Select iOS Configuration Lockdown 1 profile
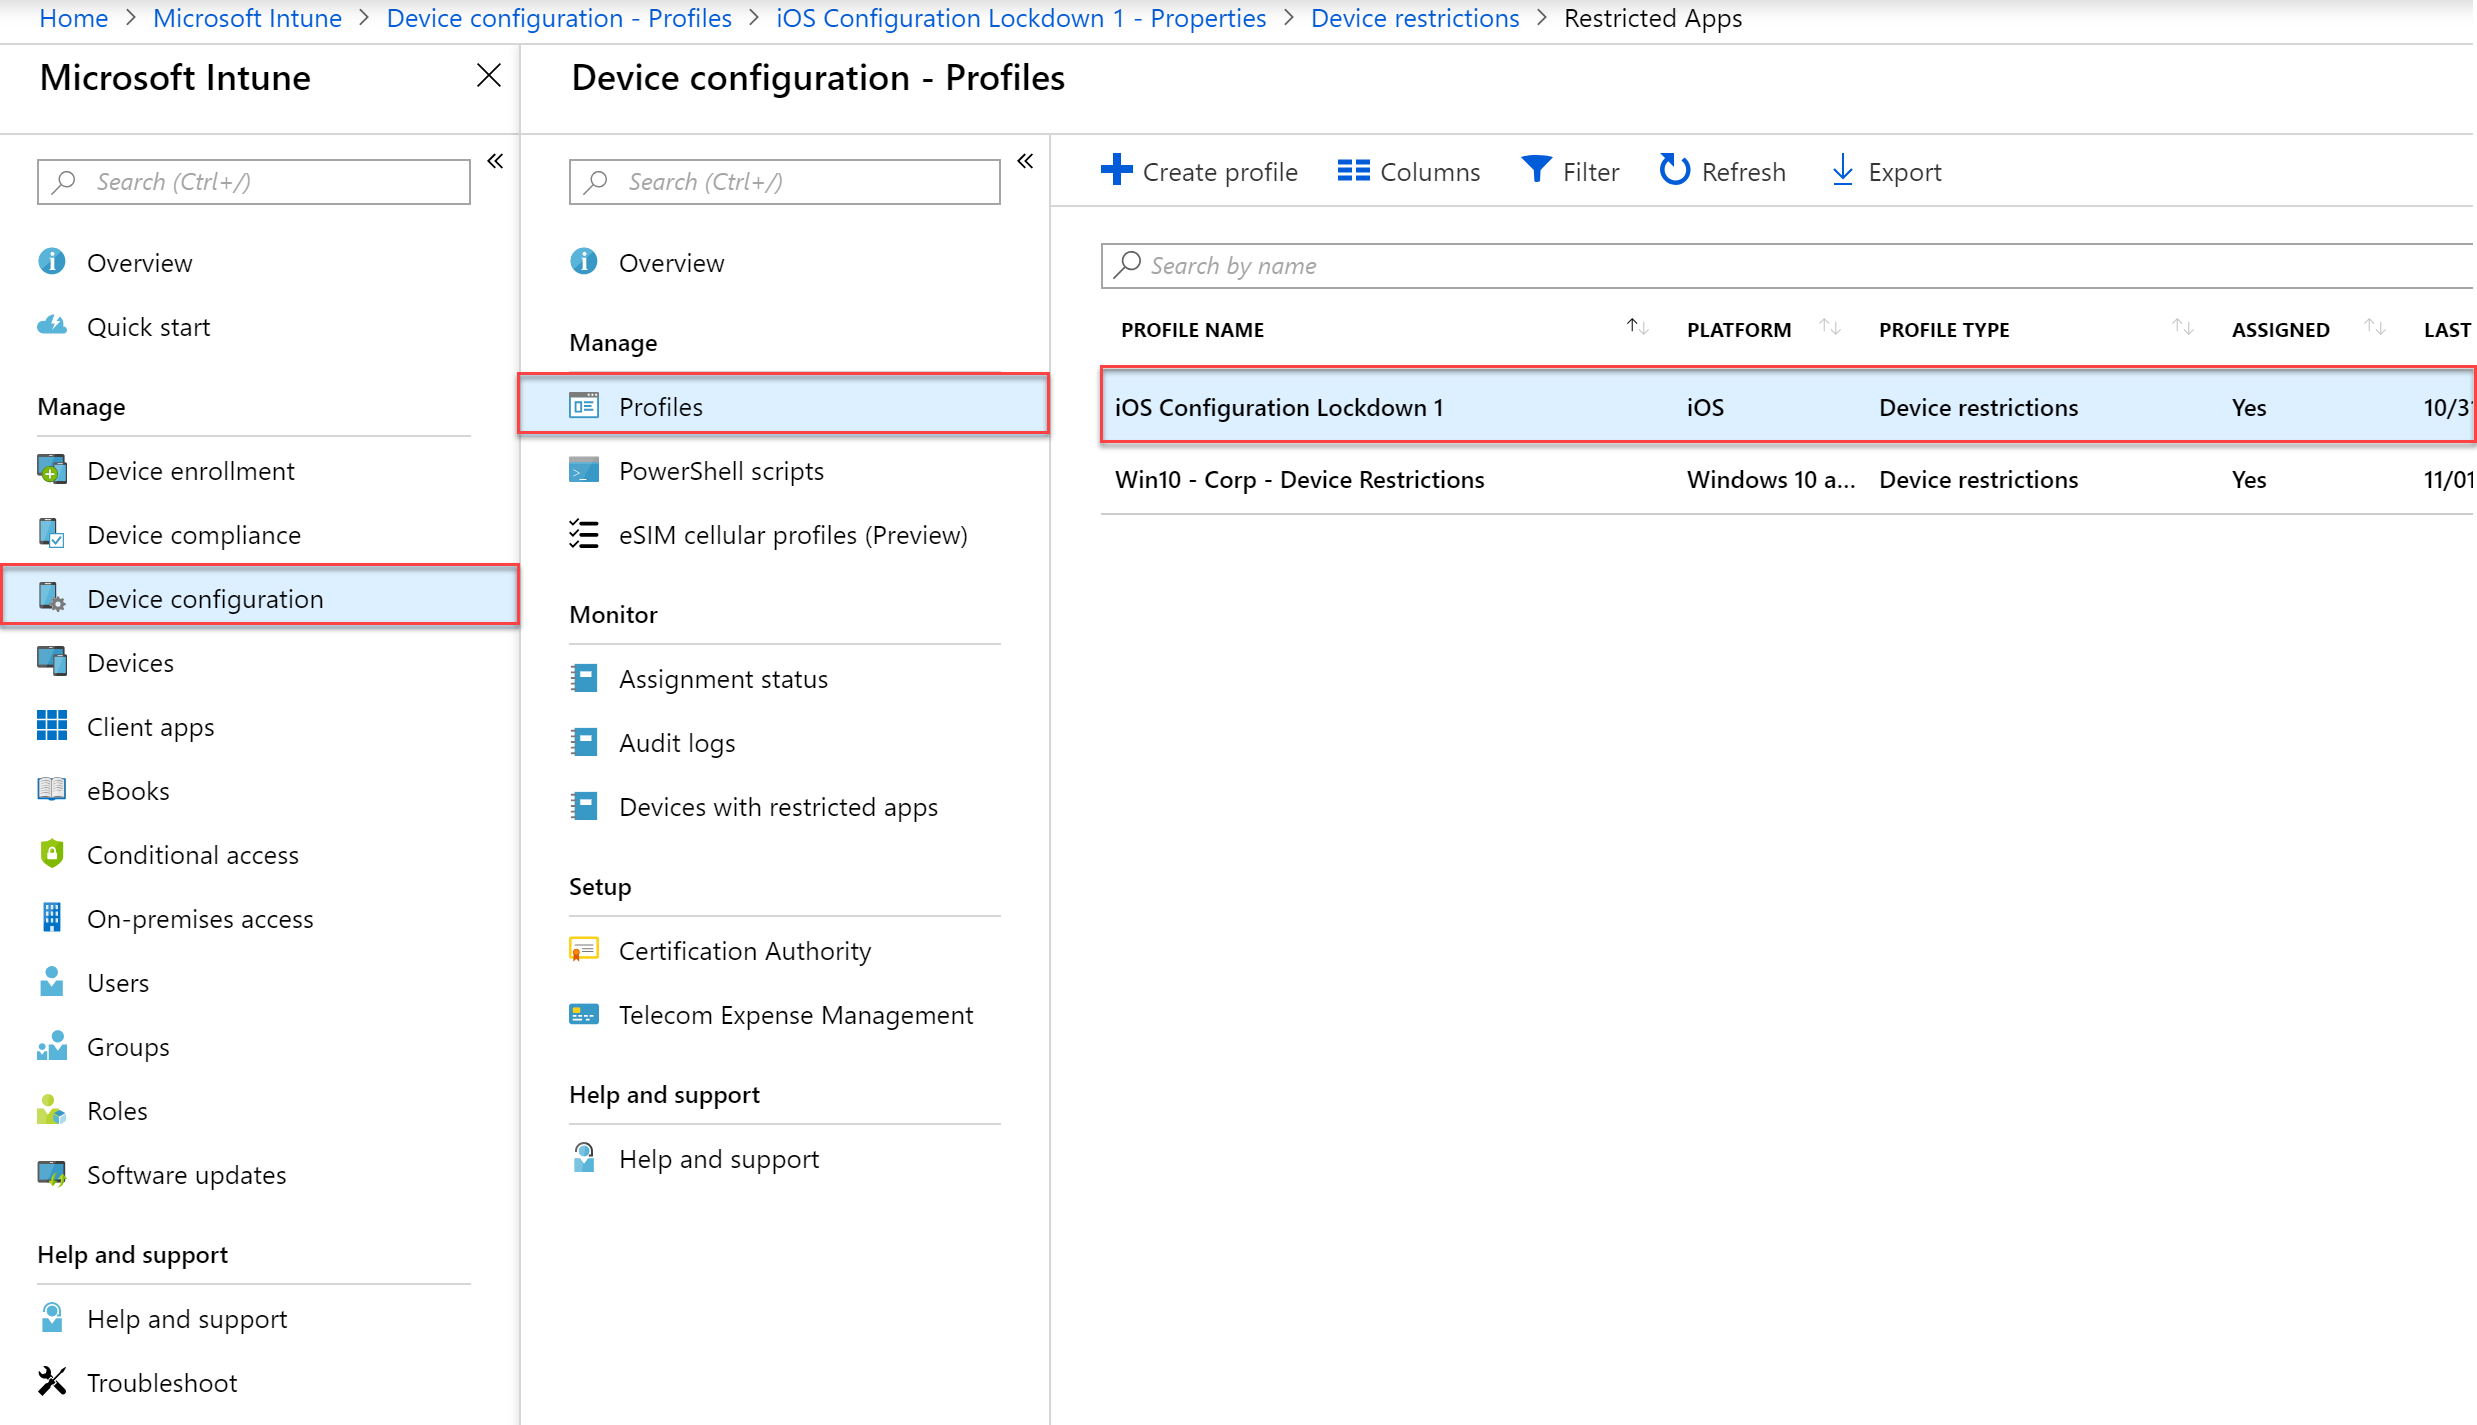Image resolution: width=2477 pixels, height=1425 pixels. tap(1788, 406)
